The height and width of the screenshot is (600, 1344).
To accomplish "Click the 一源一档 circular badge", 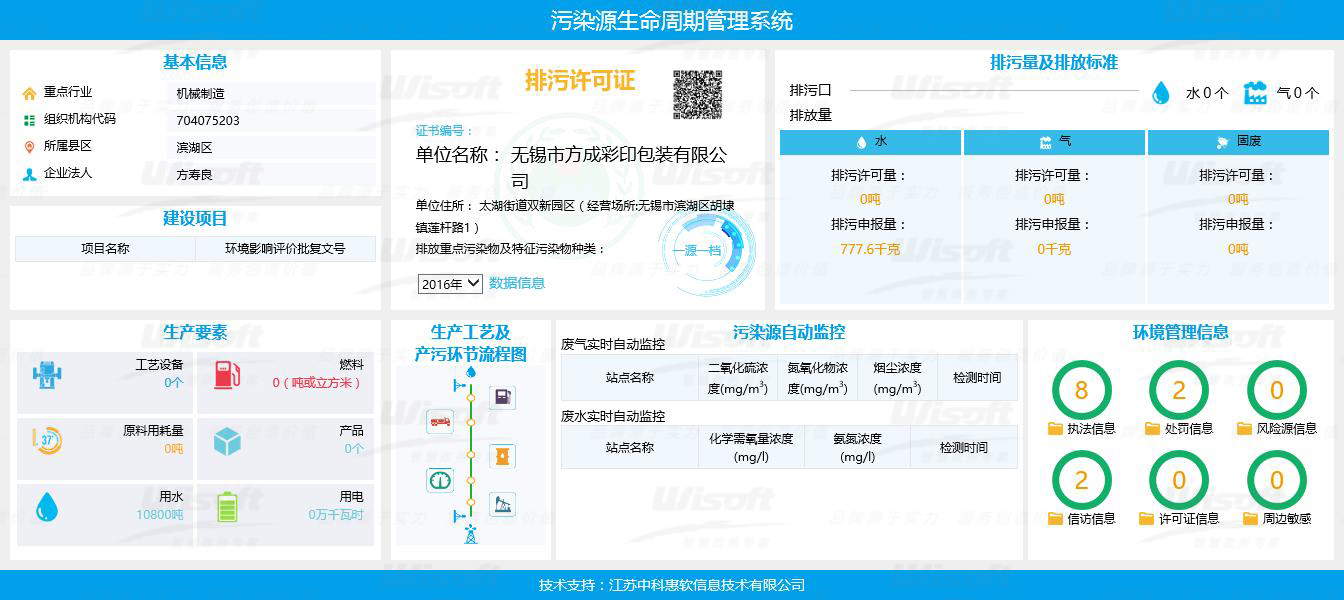I will tap(697, 250).
